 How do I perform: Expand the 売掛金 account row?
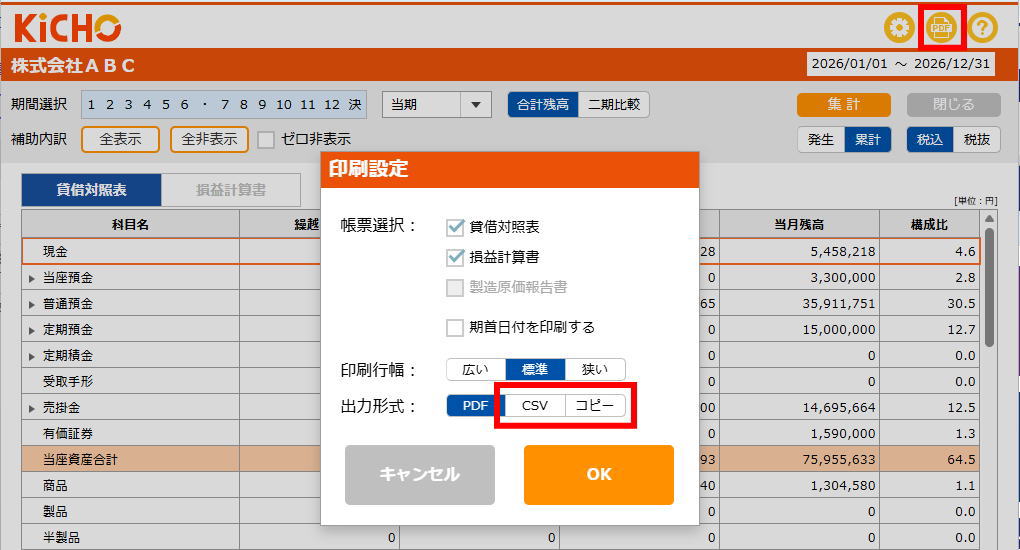click(32, 408)
